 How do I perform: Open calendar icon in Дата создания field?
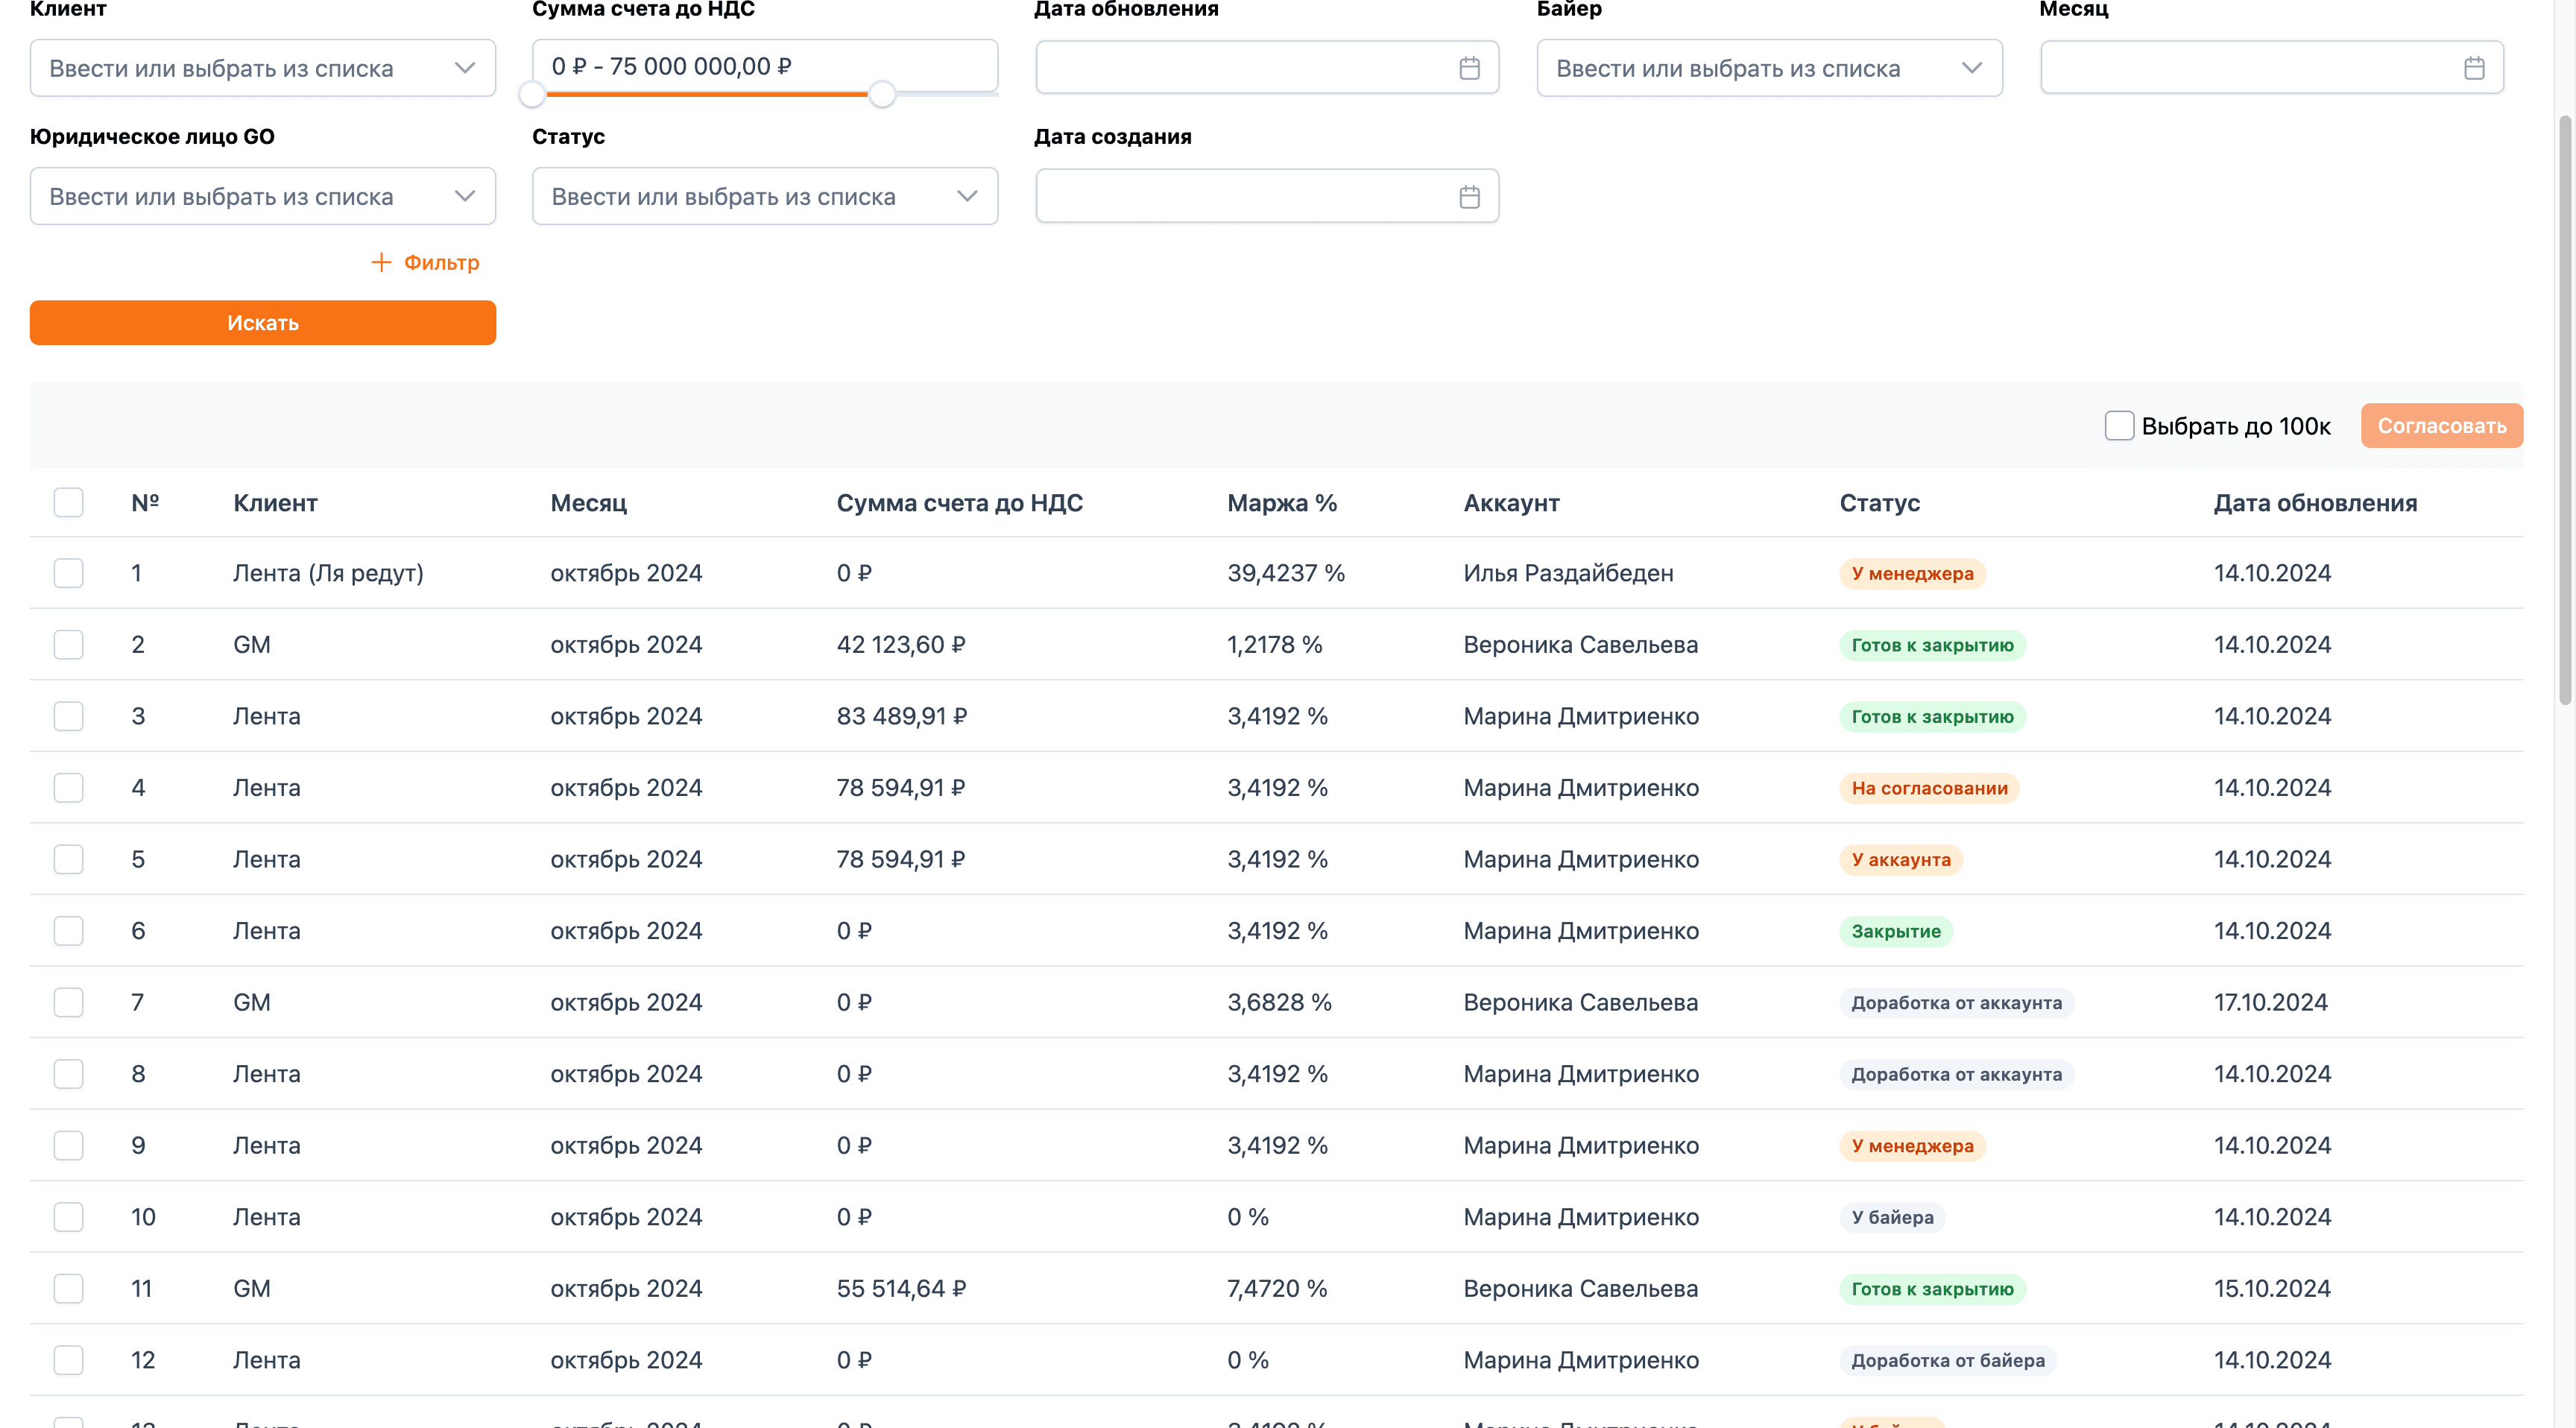1469,197
